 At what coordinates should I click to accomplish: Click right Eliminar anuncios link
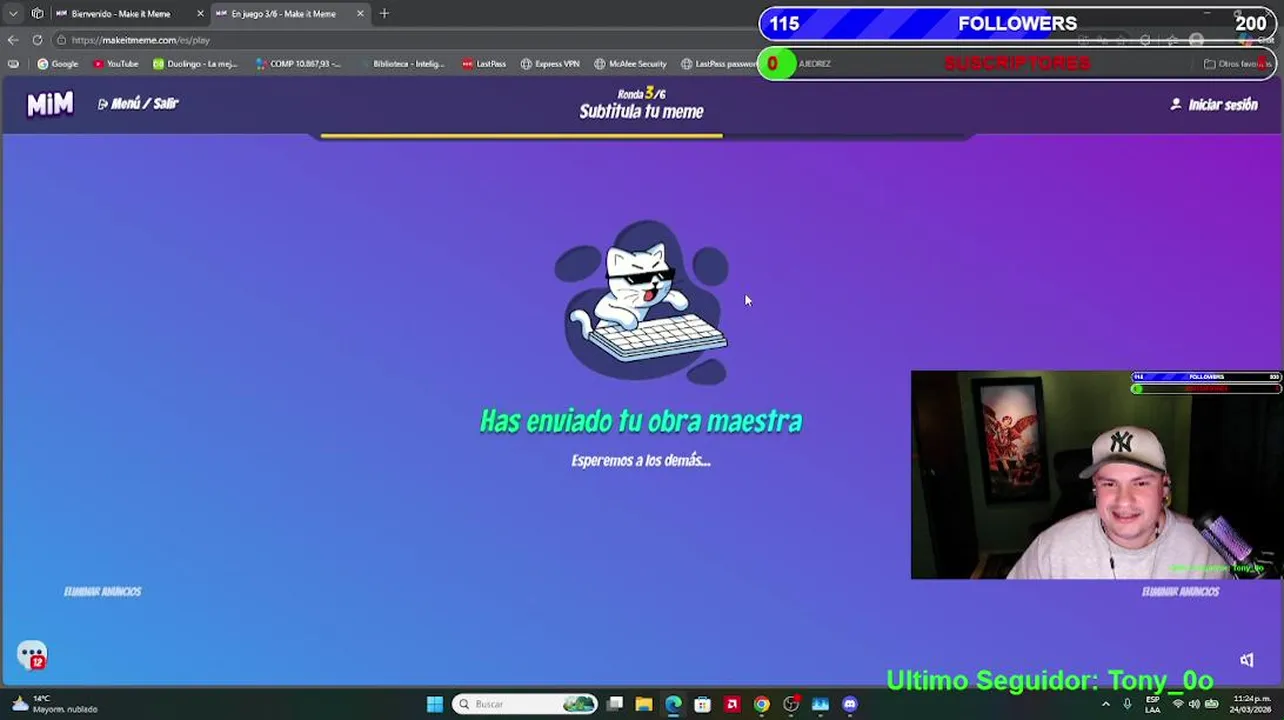click(x=1180, y=591)
